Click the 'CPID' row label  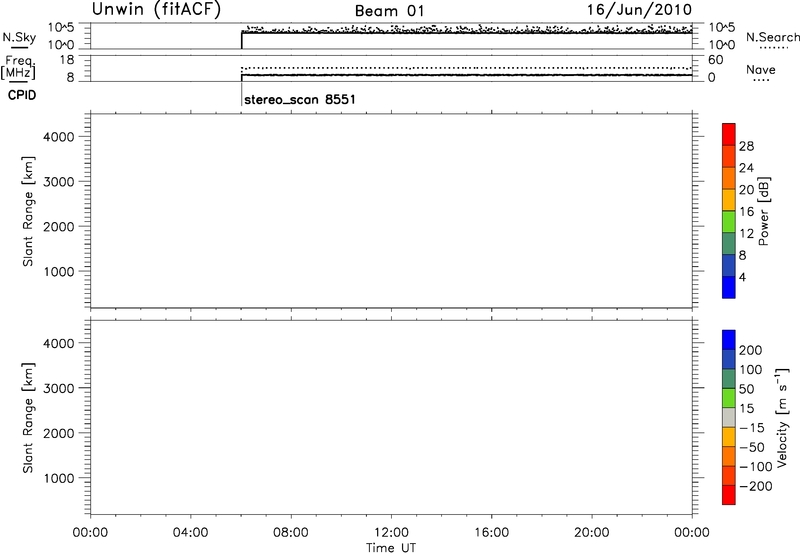(x=22, y=95)
